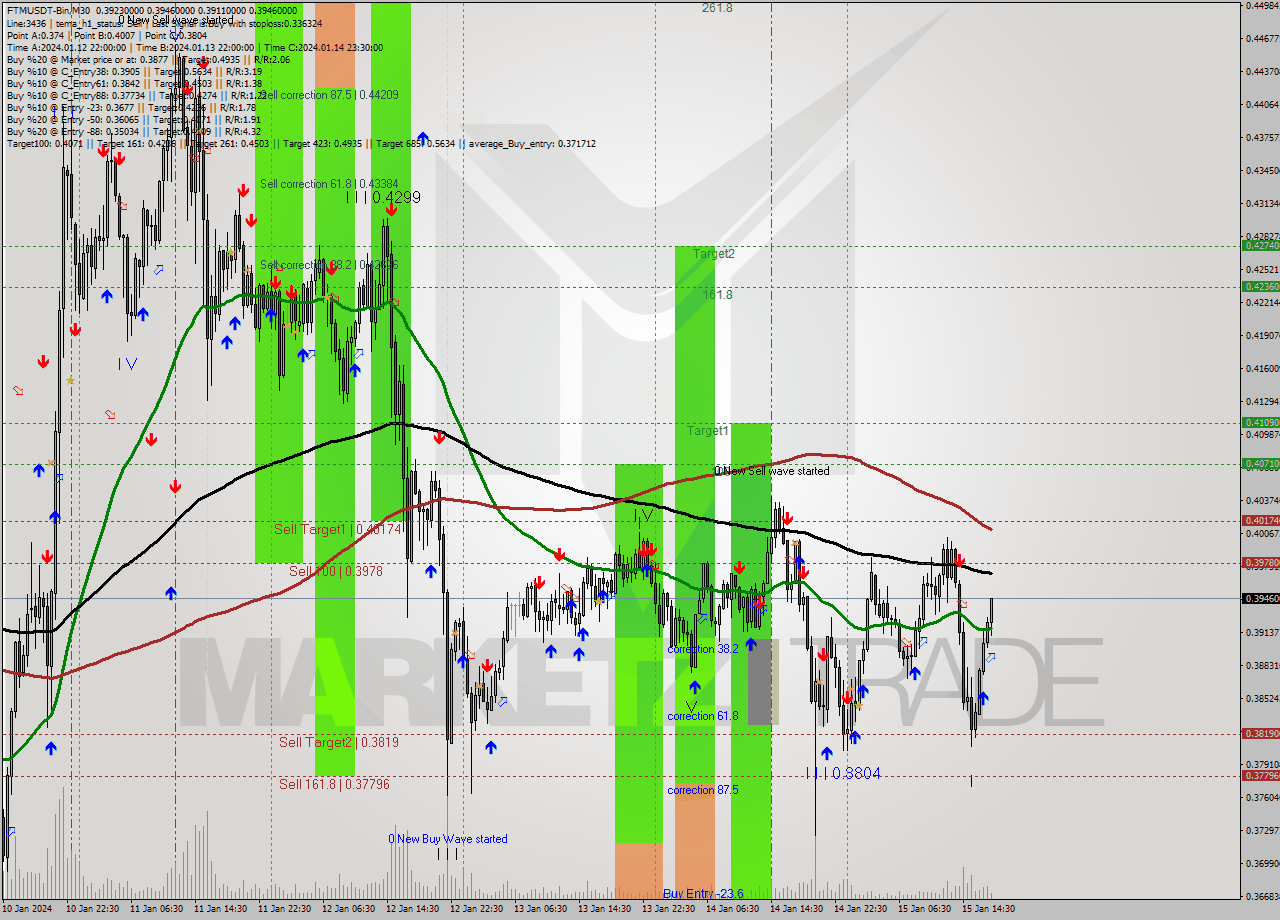Viewport: 1280px width, 920px height.
Task: Click the 'I I I 0.3804' wave label
Action: (843, 773)
